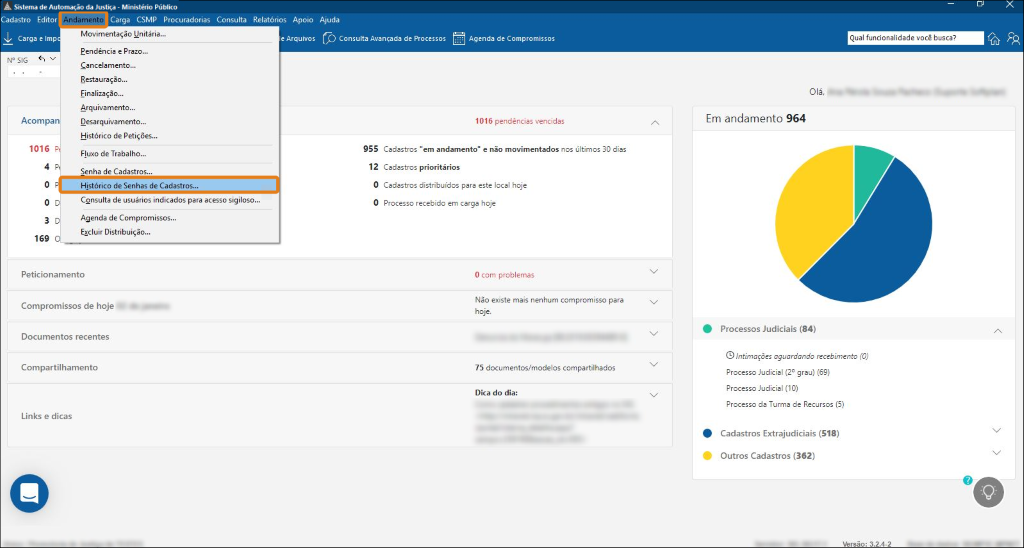1024x548 pixels.
Task: Select Pendência e Prazo menu entry
Action: point(170,51)
